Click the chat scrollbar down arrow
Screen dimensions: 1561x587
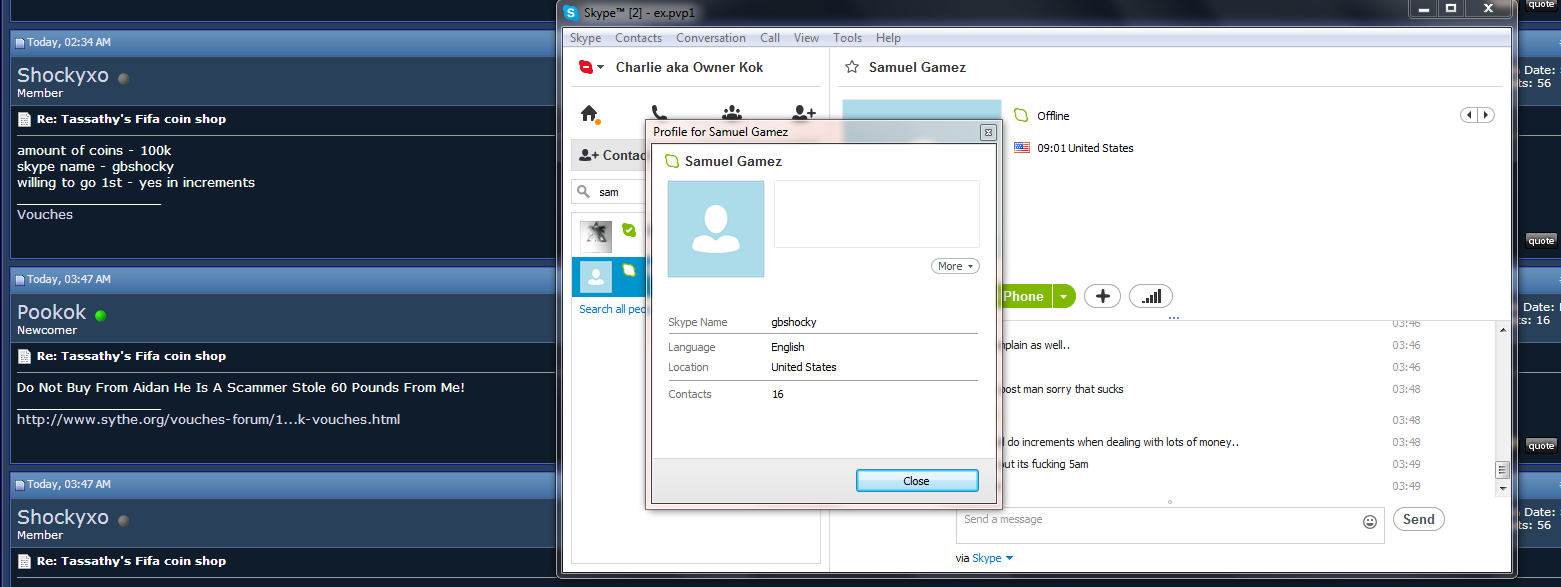click(1501, 489)
